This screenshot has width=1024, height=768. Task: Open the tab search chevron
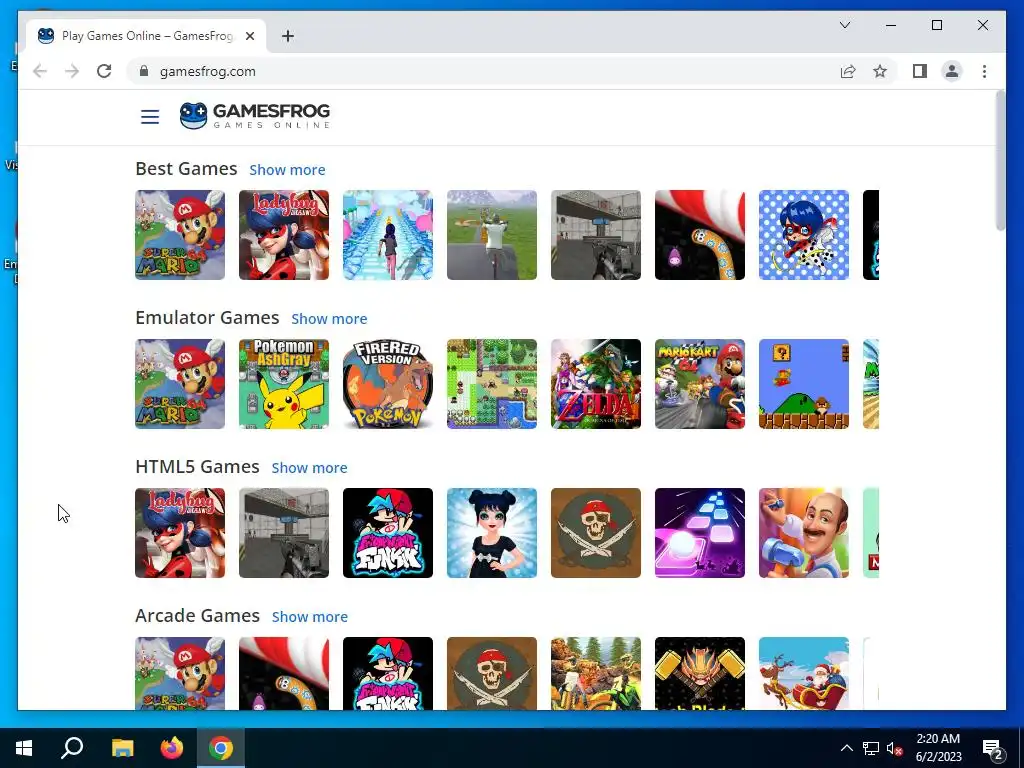click(x=844, y=25)
